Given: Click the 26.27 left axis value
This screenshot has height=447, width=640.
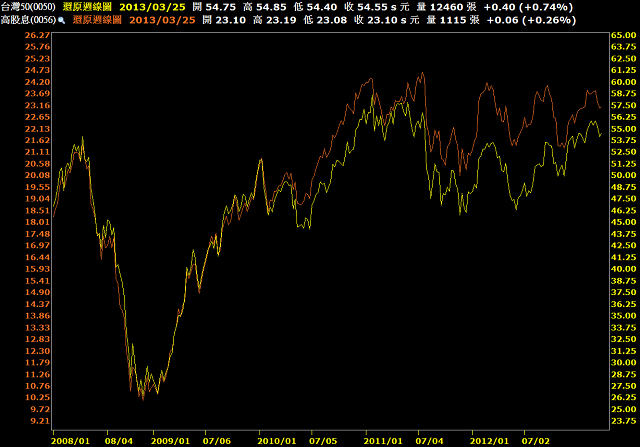Looking at the screenshot, I should (38, 35).
